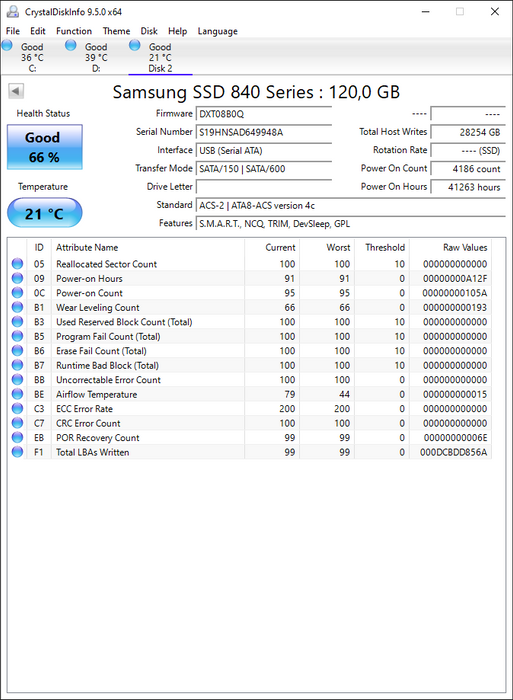Click the Samsung SSD 840 Series title
The height and width of the screenshot is (700, 513).
tap(256, 92)
